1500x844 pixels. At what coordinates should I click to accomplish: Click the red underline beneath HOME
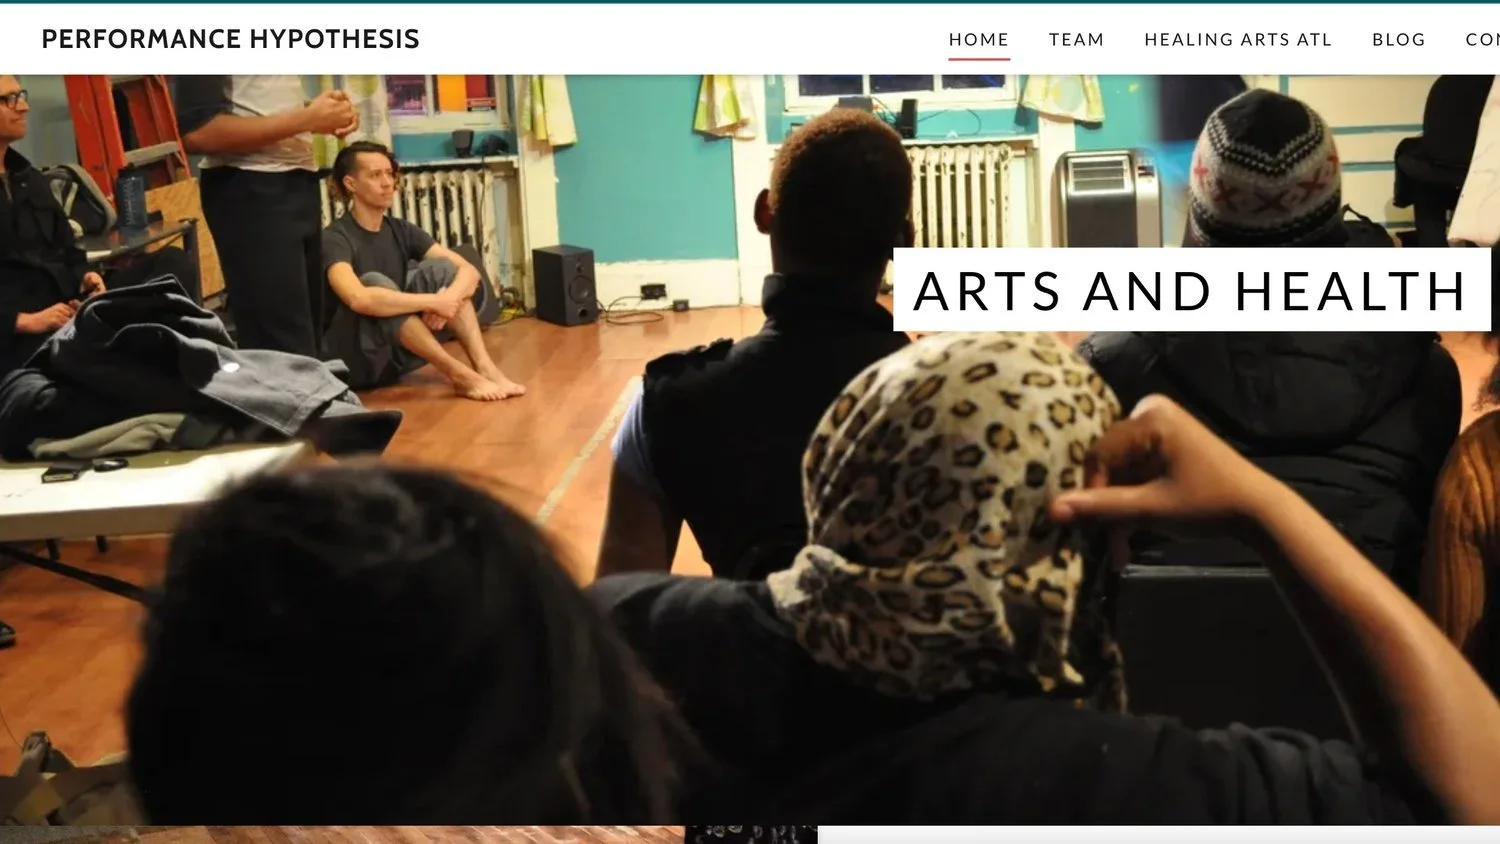tap(979, 59)
